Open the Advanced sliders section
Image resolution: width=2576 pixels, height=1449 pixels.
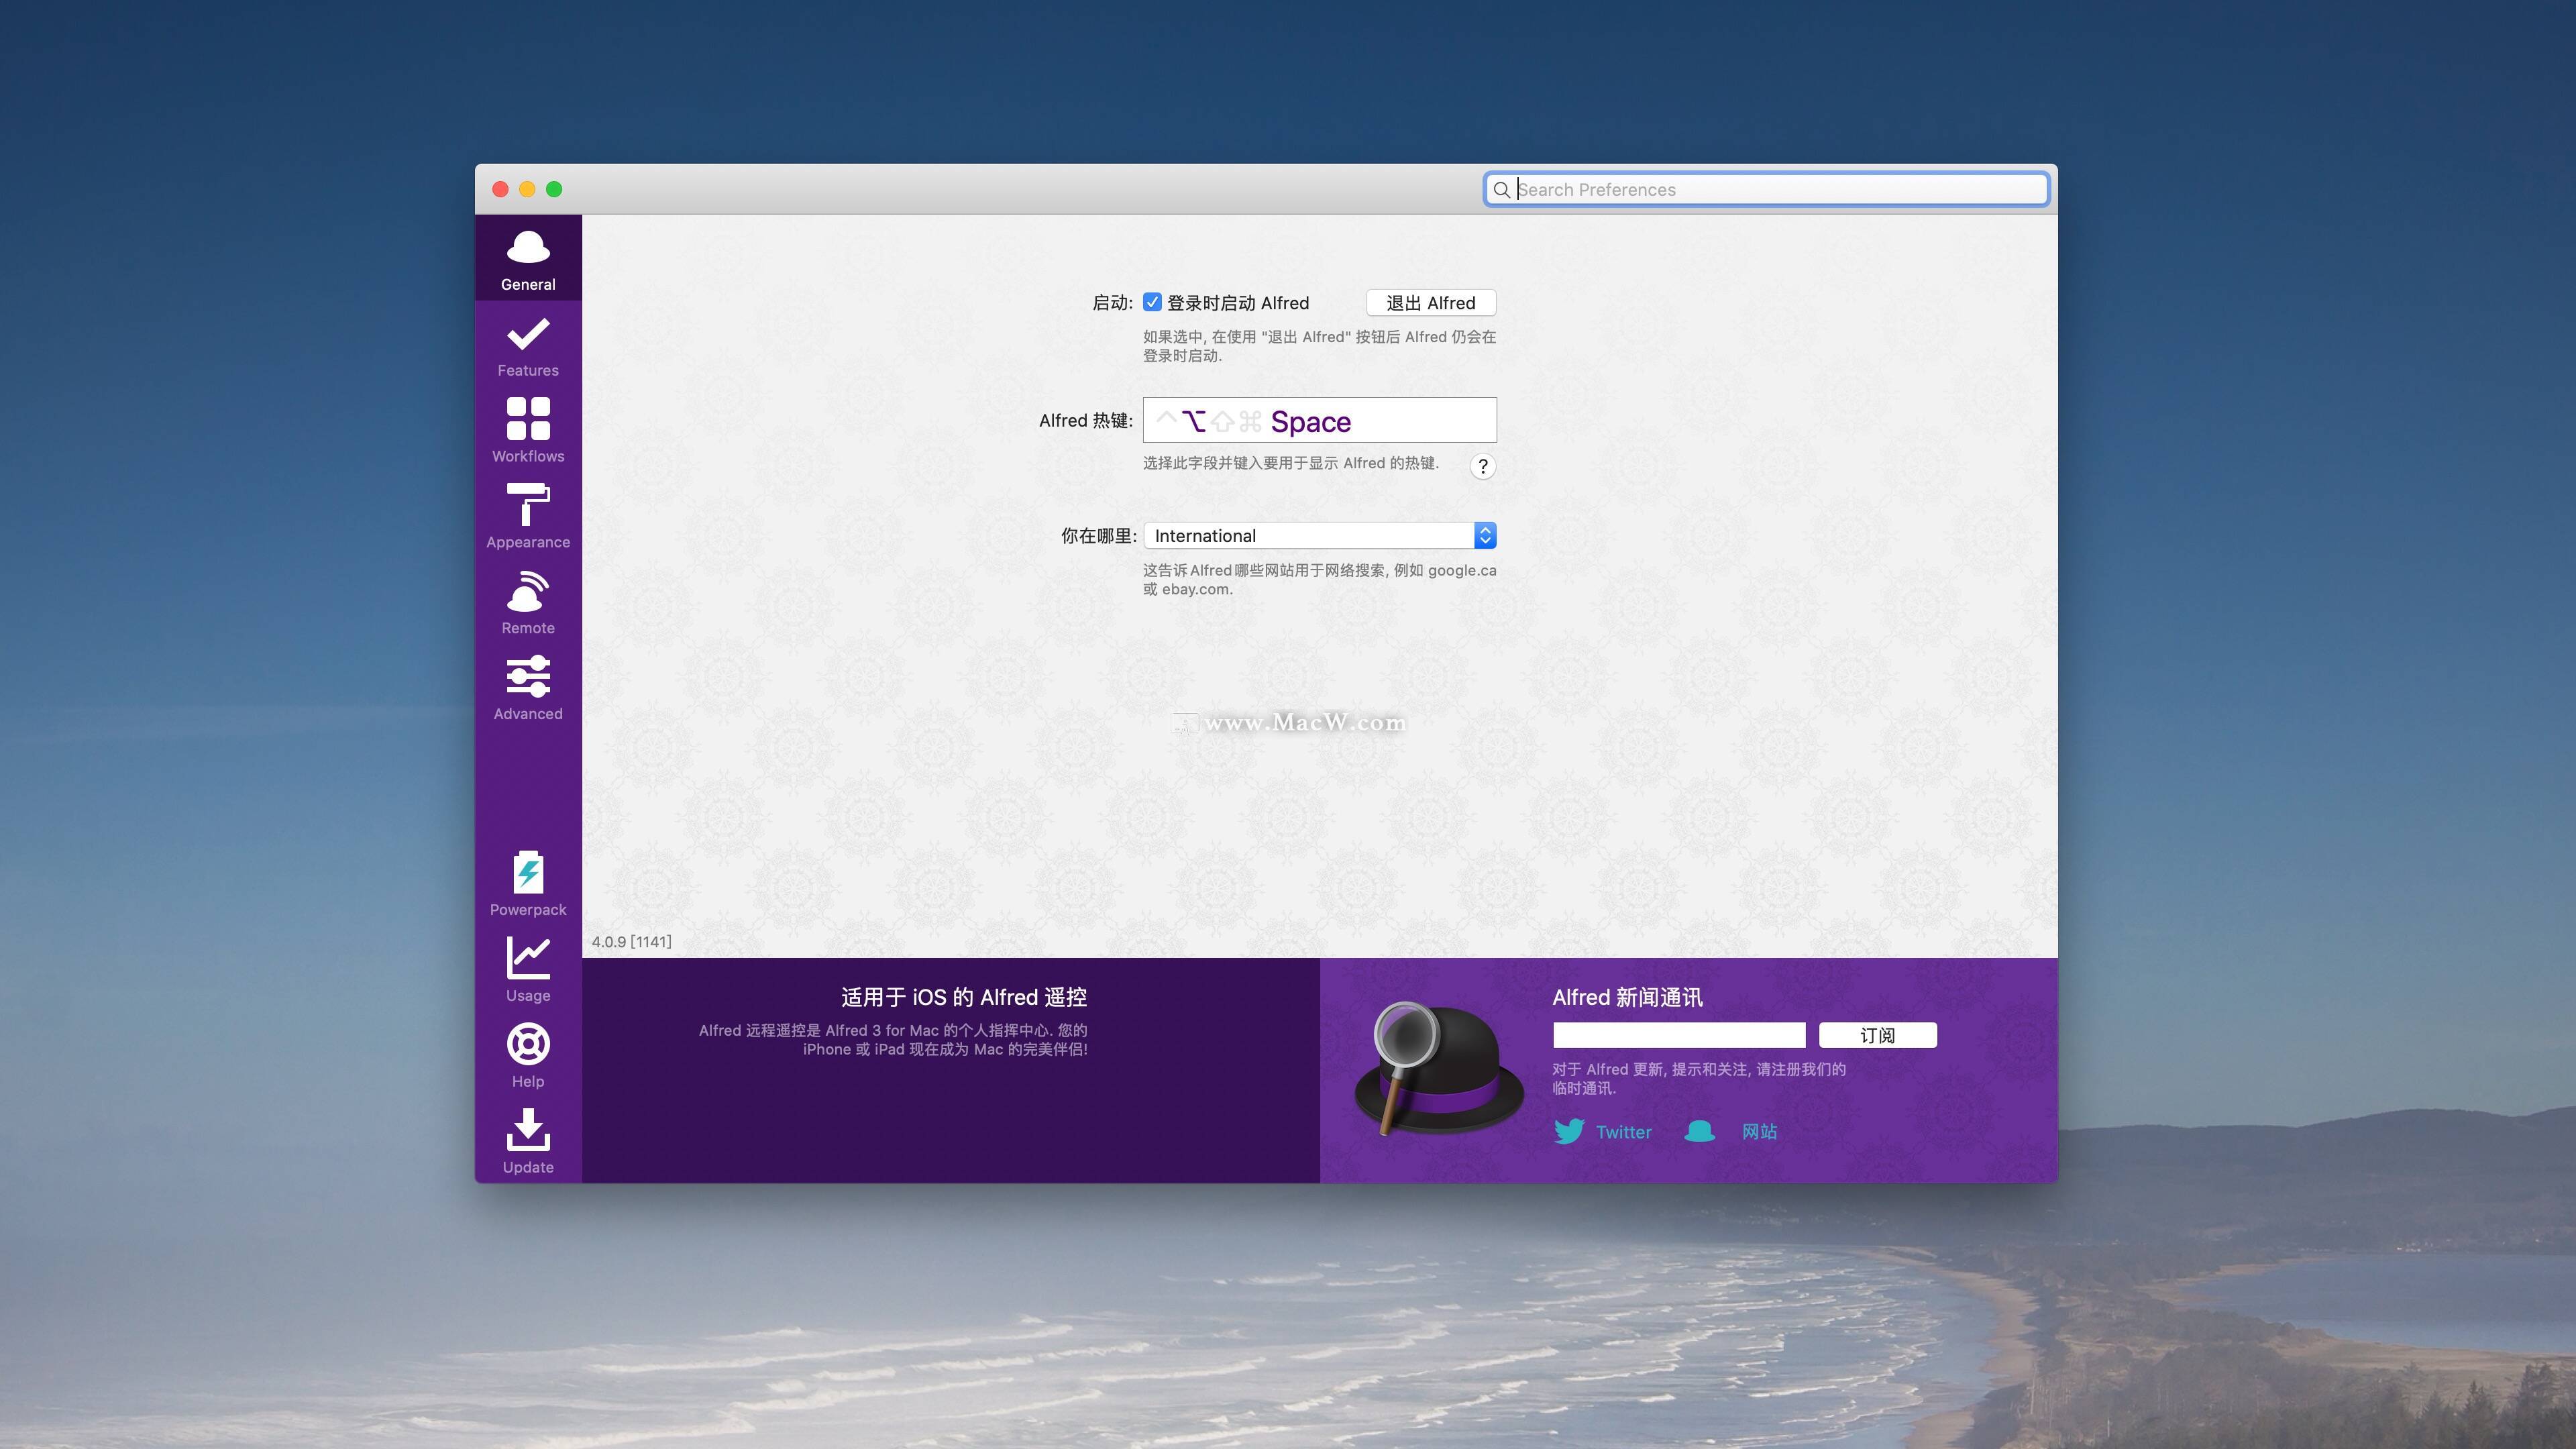click(x=528, y=689)
